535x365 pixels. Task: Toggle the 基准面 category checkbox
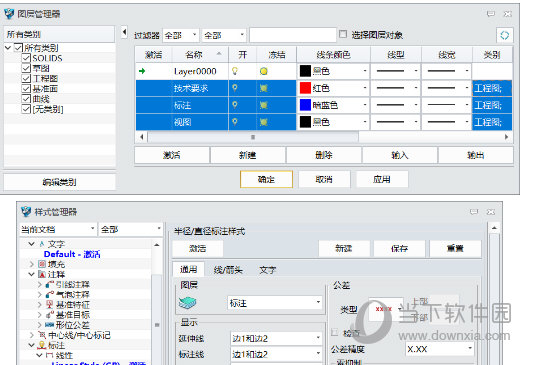click(26, 88)
